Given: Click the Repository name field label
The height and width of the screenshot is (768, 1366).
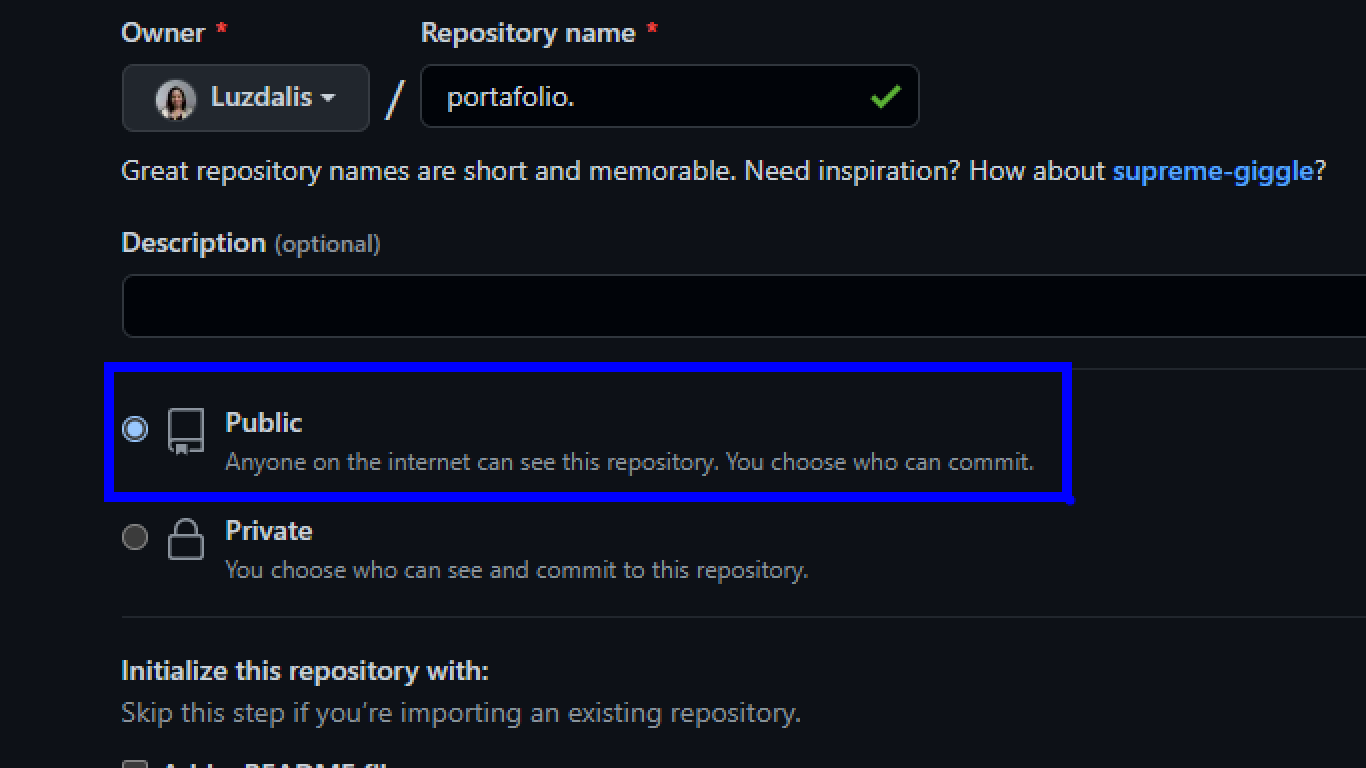Looking at the screenshot, I should pos(528,33).
